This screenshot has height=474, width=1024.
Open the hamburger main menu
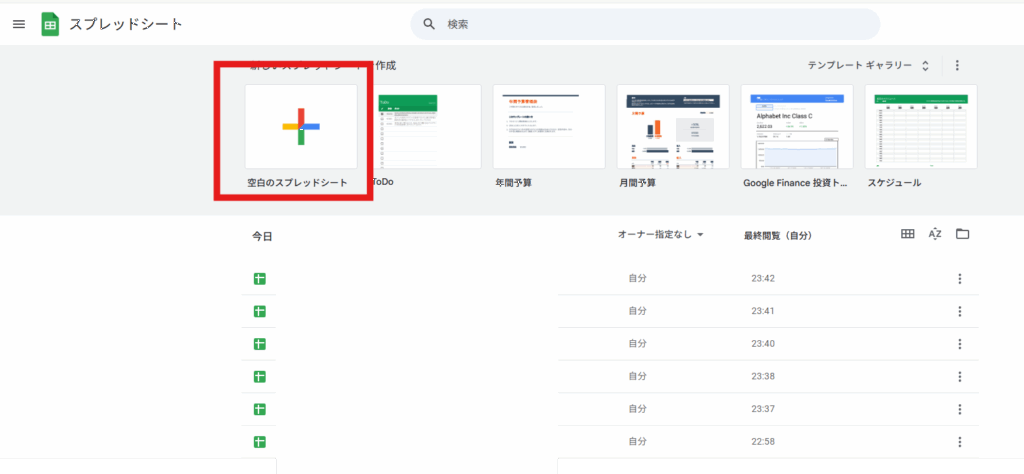click(19, 24)
